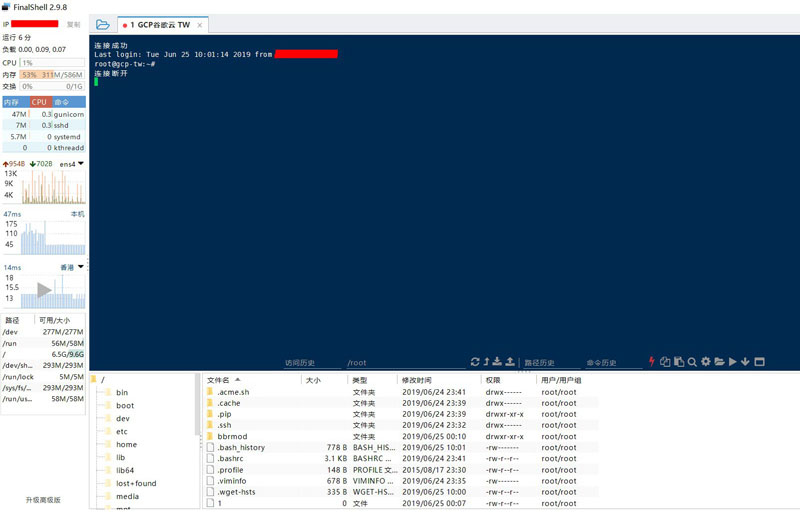Sort files by 文件名 column header
This screenshot has height=512, width=800.
pos(252,380)
